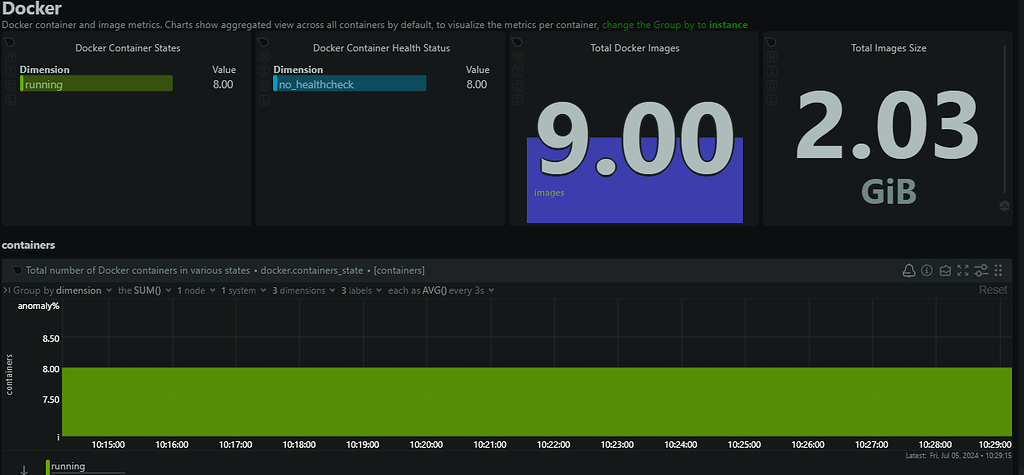
Task: Open chart settings sliders icon
Action: tap(981, 270)
